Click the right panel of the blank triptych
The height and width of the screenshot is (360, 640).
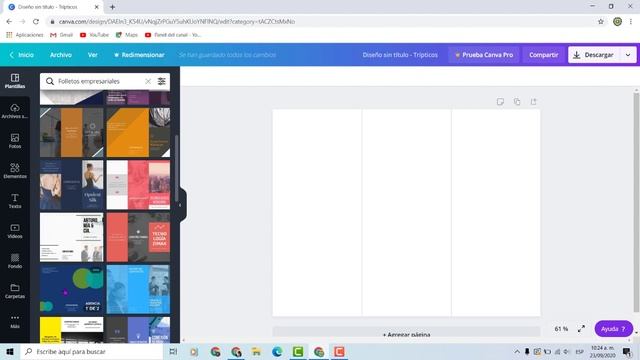tap(496, 213)
